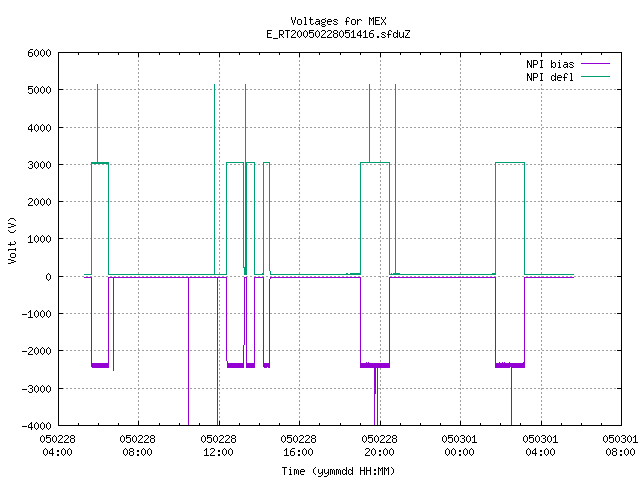Click the 1000 y-axis tick label
640x480 pixels.
click(x=39, y=239)
